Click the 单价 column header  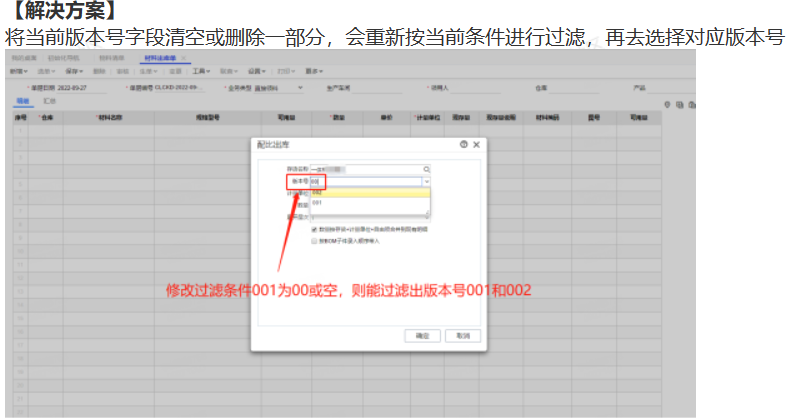coord(386,117)
